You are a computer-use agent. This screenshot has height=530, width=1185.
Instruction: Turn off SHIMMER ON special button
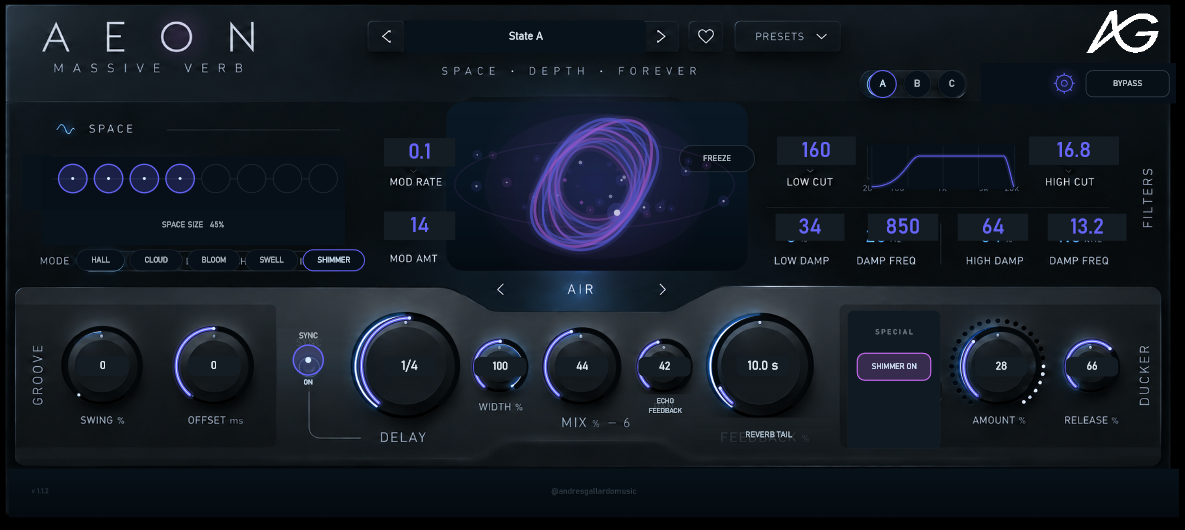(x=893, y=367)
